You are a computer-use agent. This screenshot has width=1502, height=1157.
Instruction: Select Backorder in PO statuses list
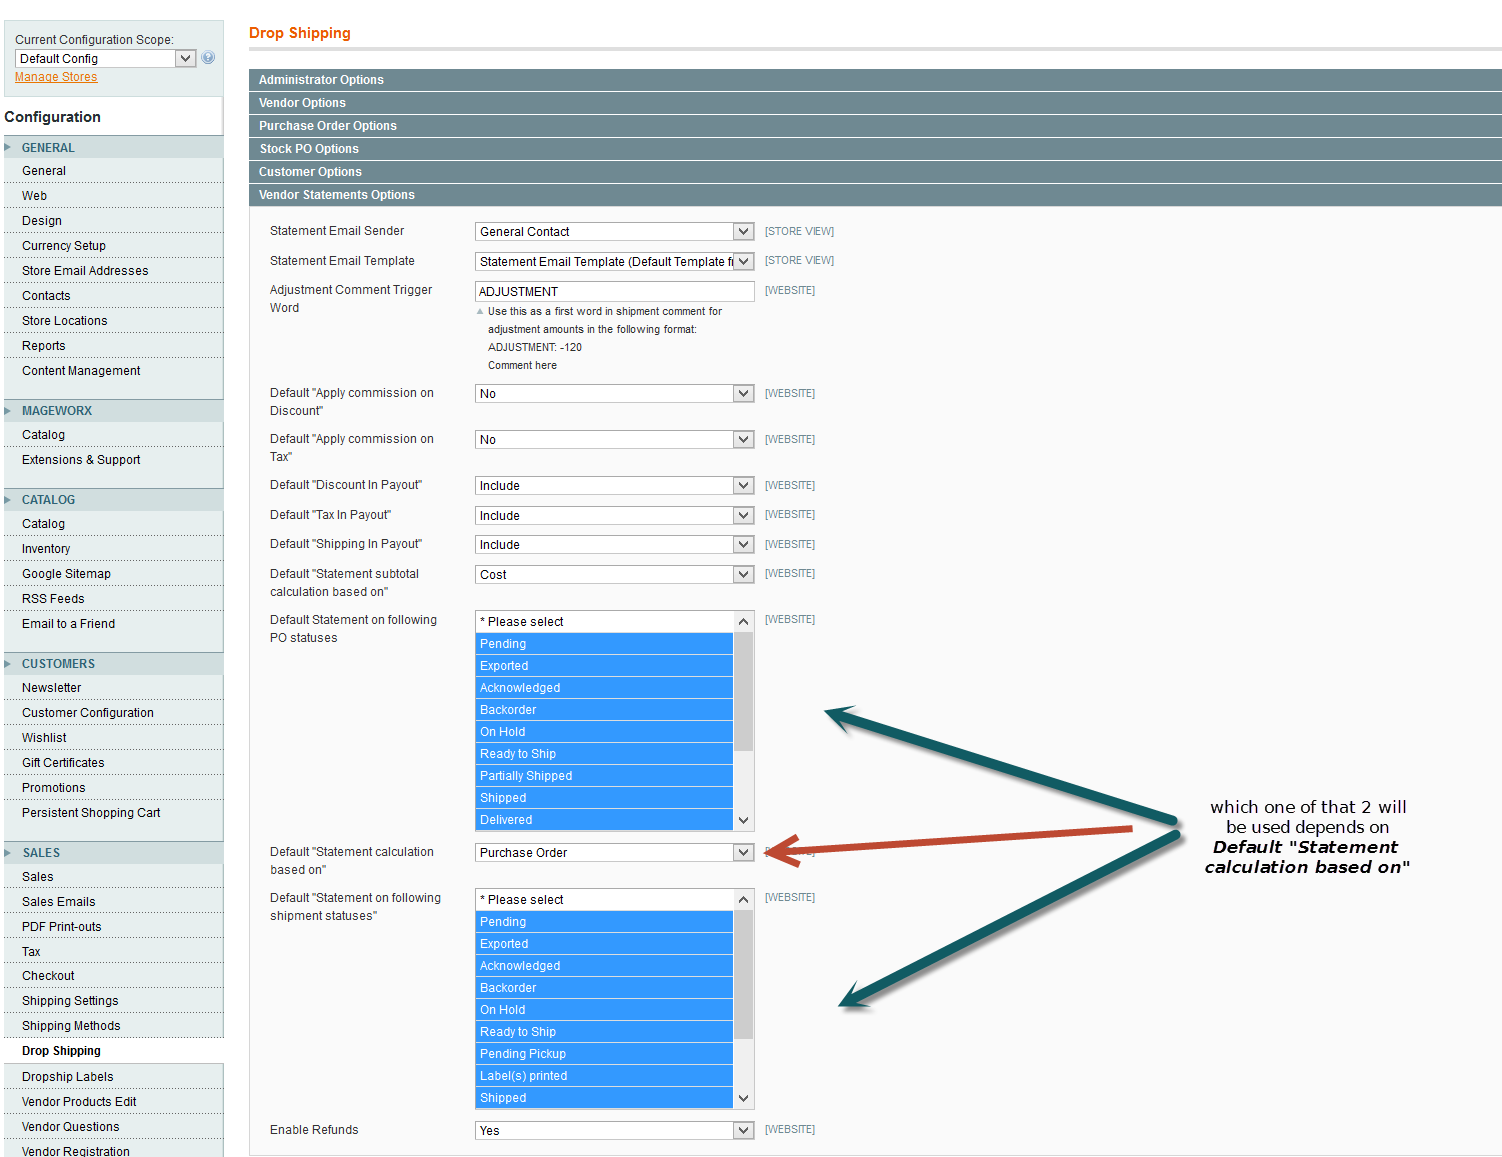click(x=604, y=710)
